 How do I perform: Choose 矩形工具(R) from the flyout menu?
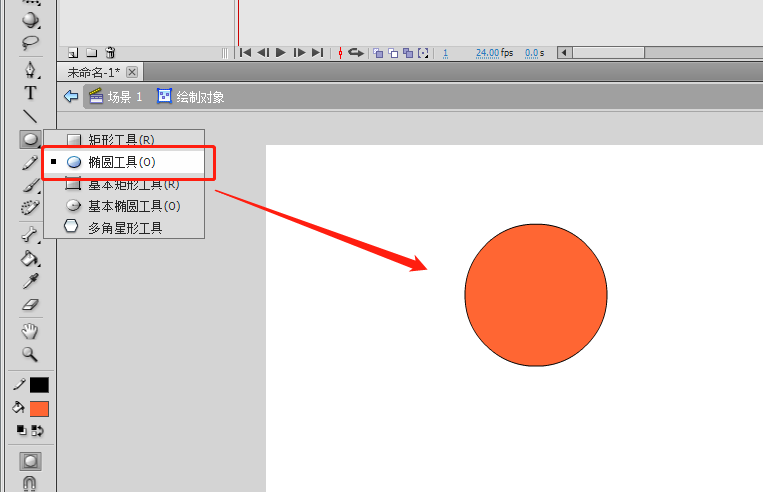pyautogui.click(x=121, y=140)
